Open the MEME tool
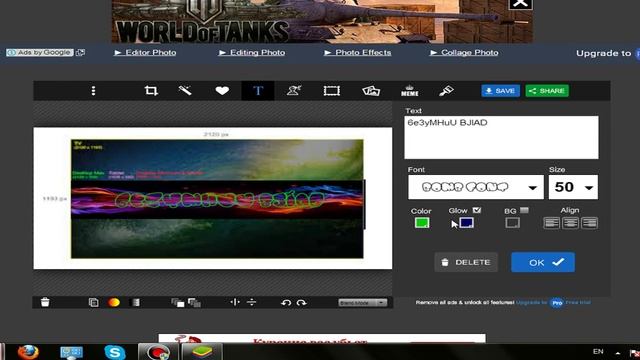 (409, 91)
